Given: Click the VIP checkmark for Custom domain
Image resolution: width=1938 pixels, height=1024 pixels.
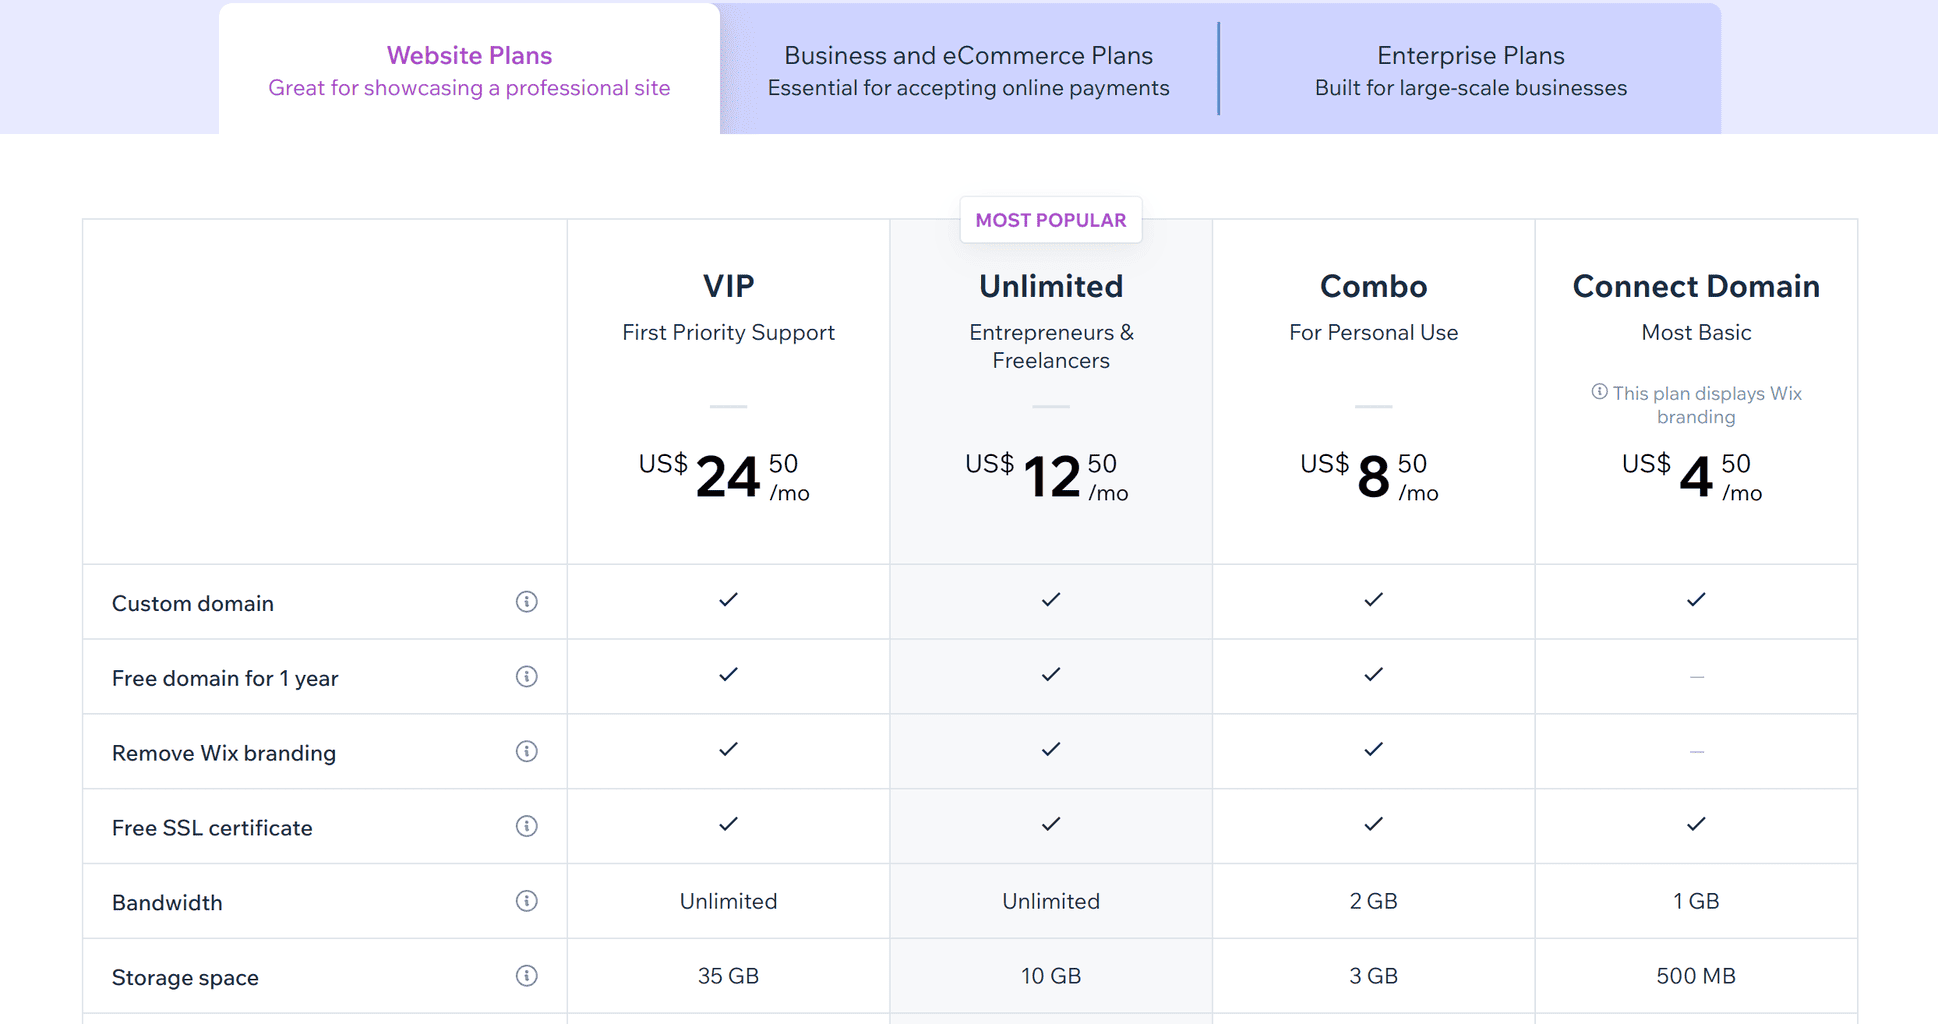Looking at the screenshot, I should coord(728,600).
